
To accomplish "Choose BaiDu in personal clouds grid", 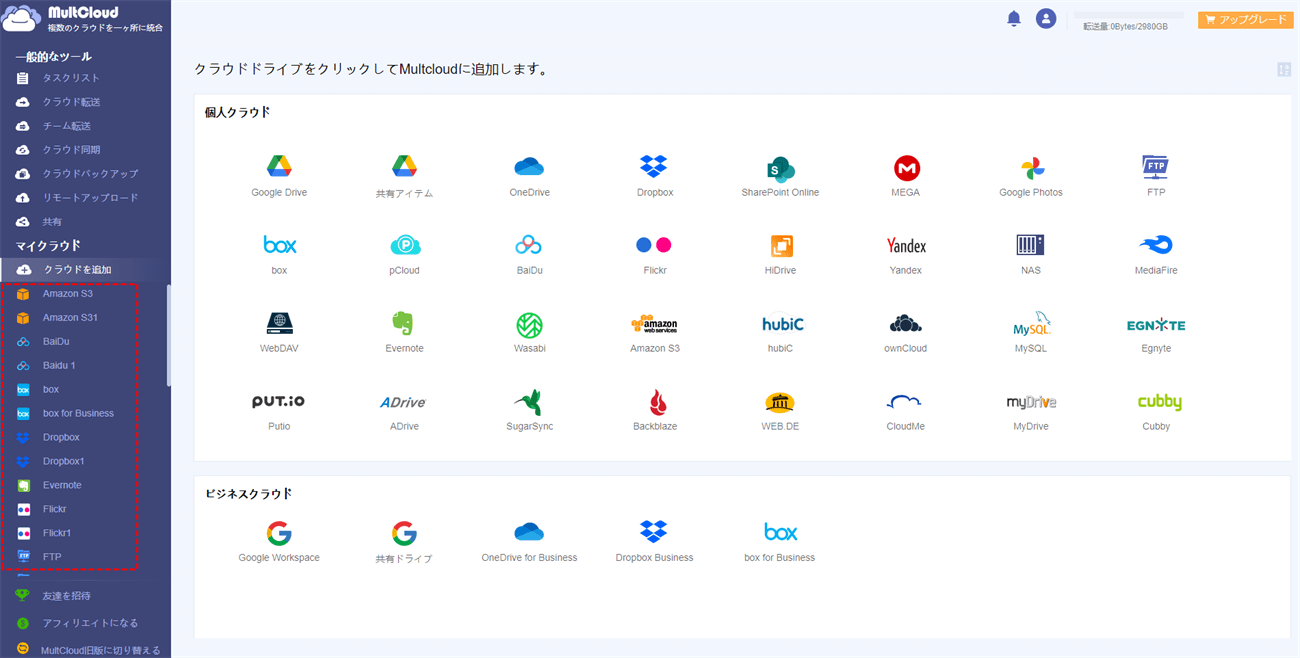I will point(529,245).
